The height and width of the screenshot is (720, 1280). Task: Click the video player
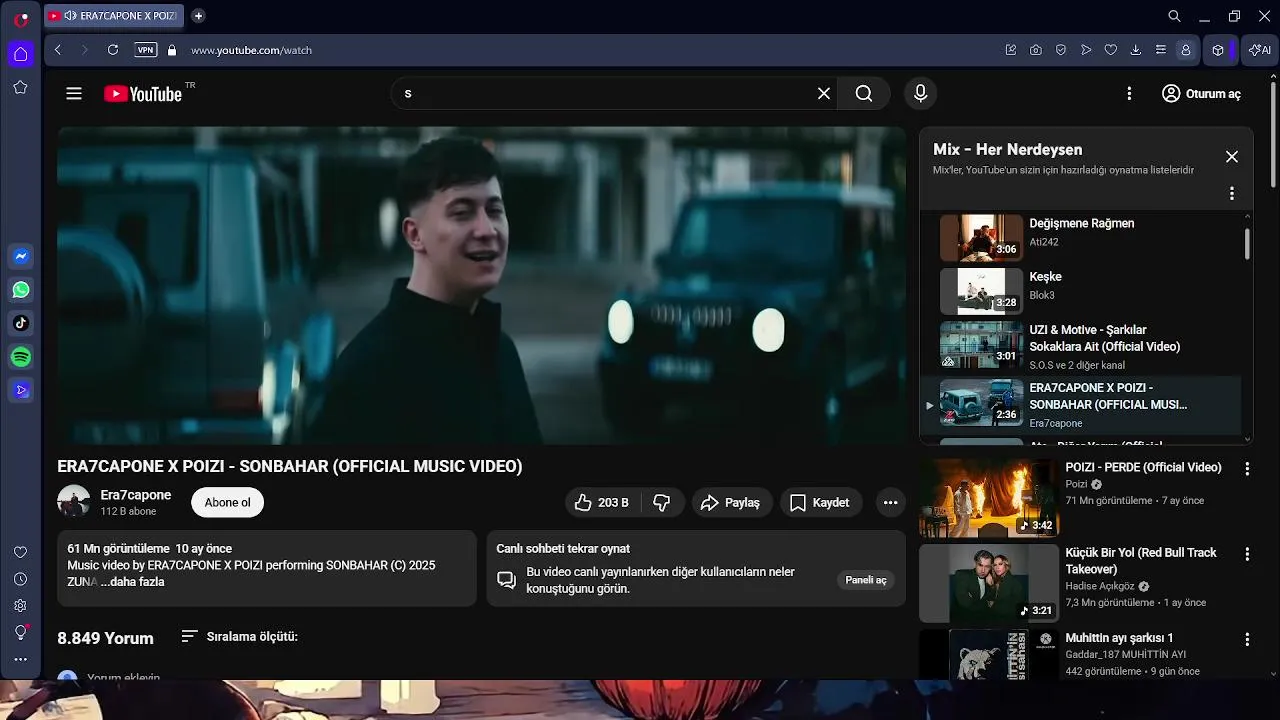click(481, 285)
